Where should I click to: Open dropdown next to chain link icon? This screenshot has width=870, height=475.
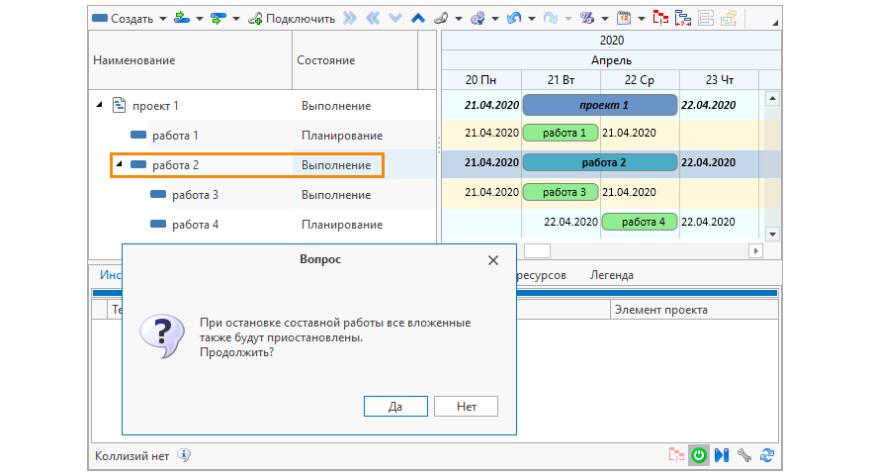pyautogui.click(x=458, y=18)
